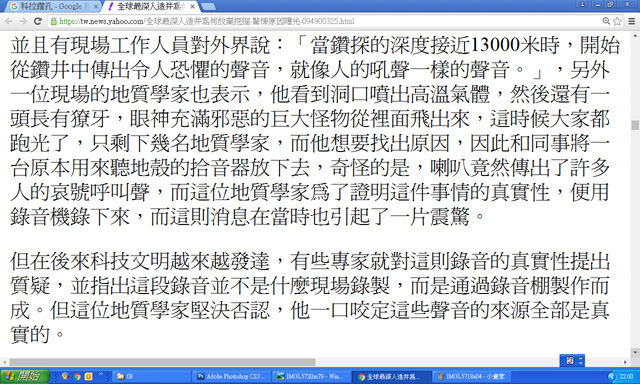Go back using the browser back arrow

pos(9,21)
